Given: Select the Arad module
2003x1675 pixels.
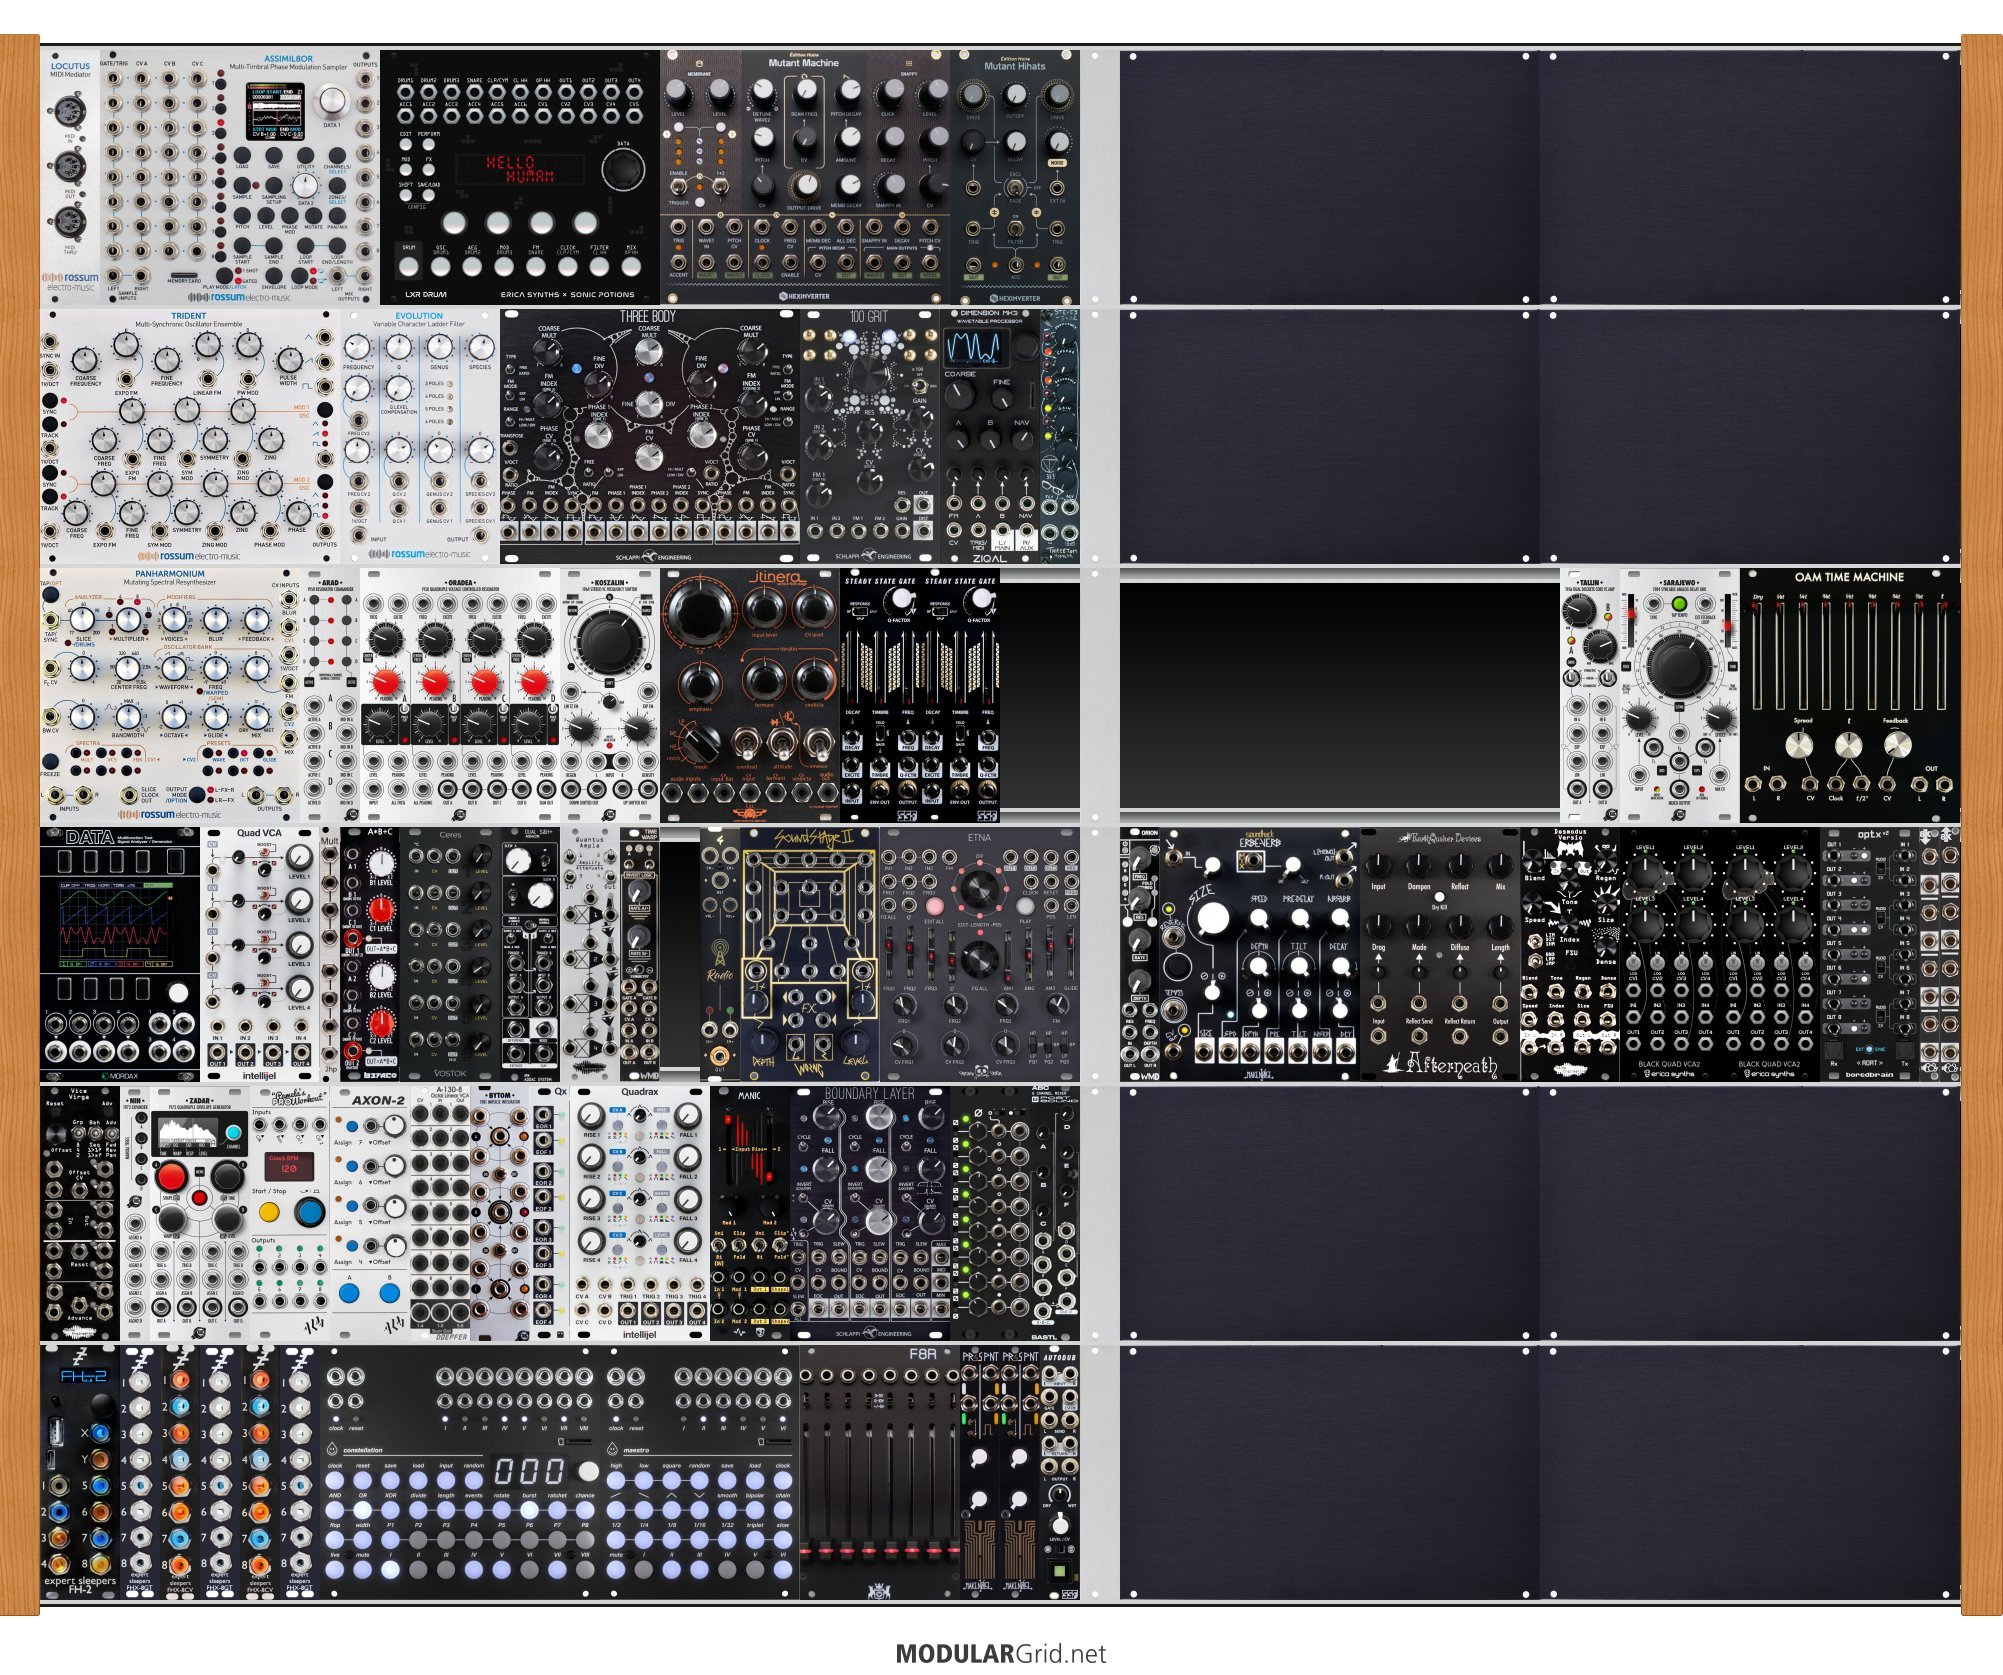Looking at the screenshot, I should pos(330,696).
